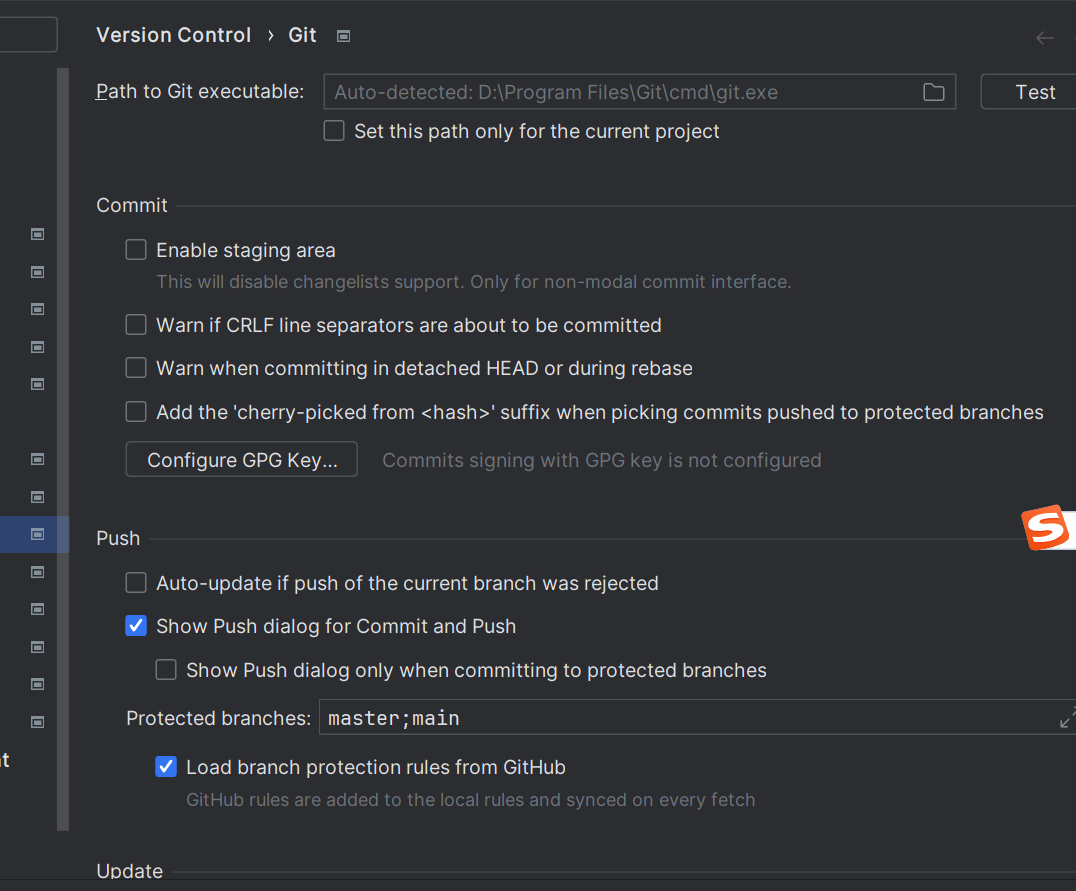Viewport: 1076px width, 891px height.
Task: Go back with the left arrow icon
Action: tap(1045, 38)
